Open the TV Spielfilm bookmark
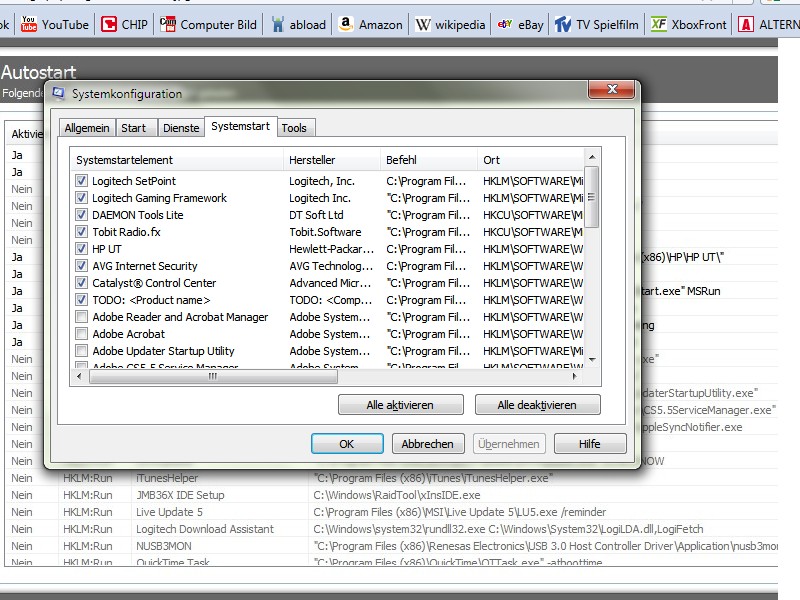 point(596,24)
